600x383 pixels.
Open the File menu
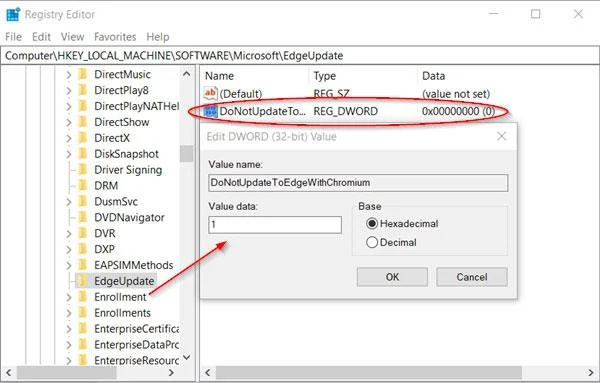pyautogui.click(x=13, y=37)
